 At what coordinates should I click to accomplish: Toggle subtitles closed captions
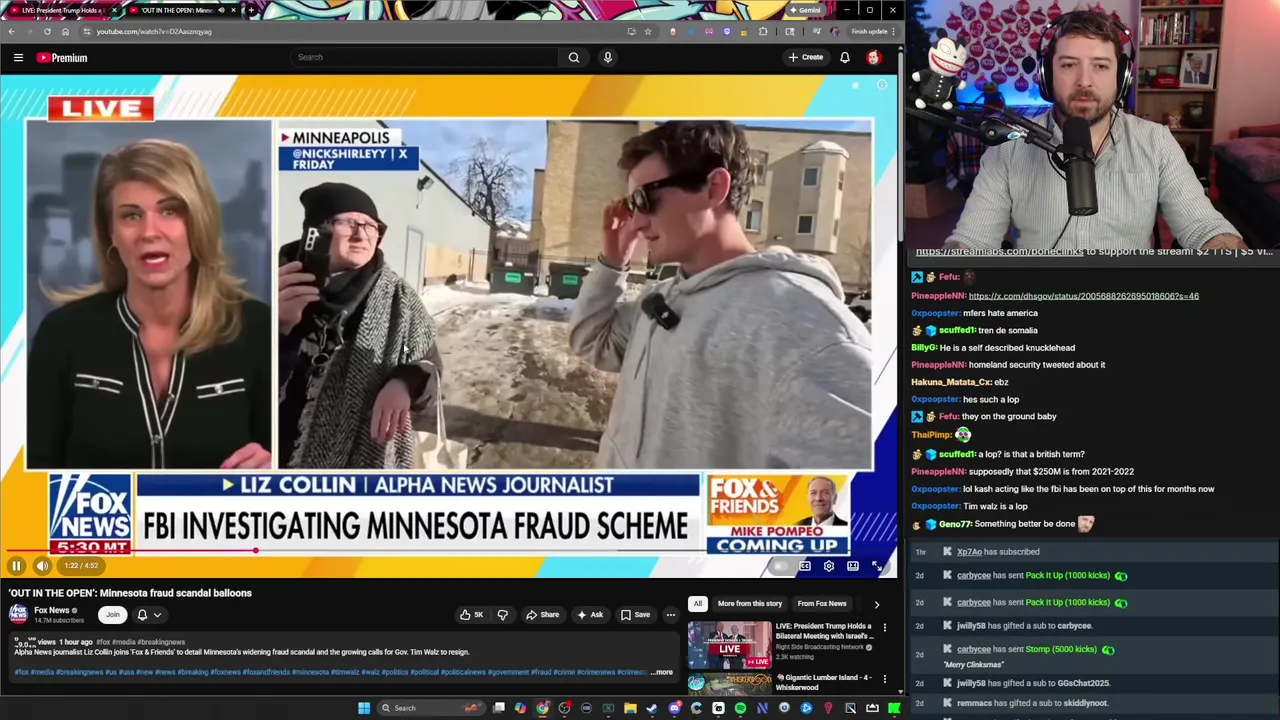[x=804, y=566]
